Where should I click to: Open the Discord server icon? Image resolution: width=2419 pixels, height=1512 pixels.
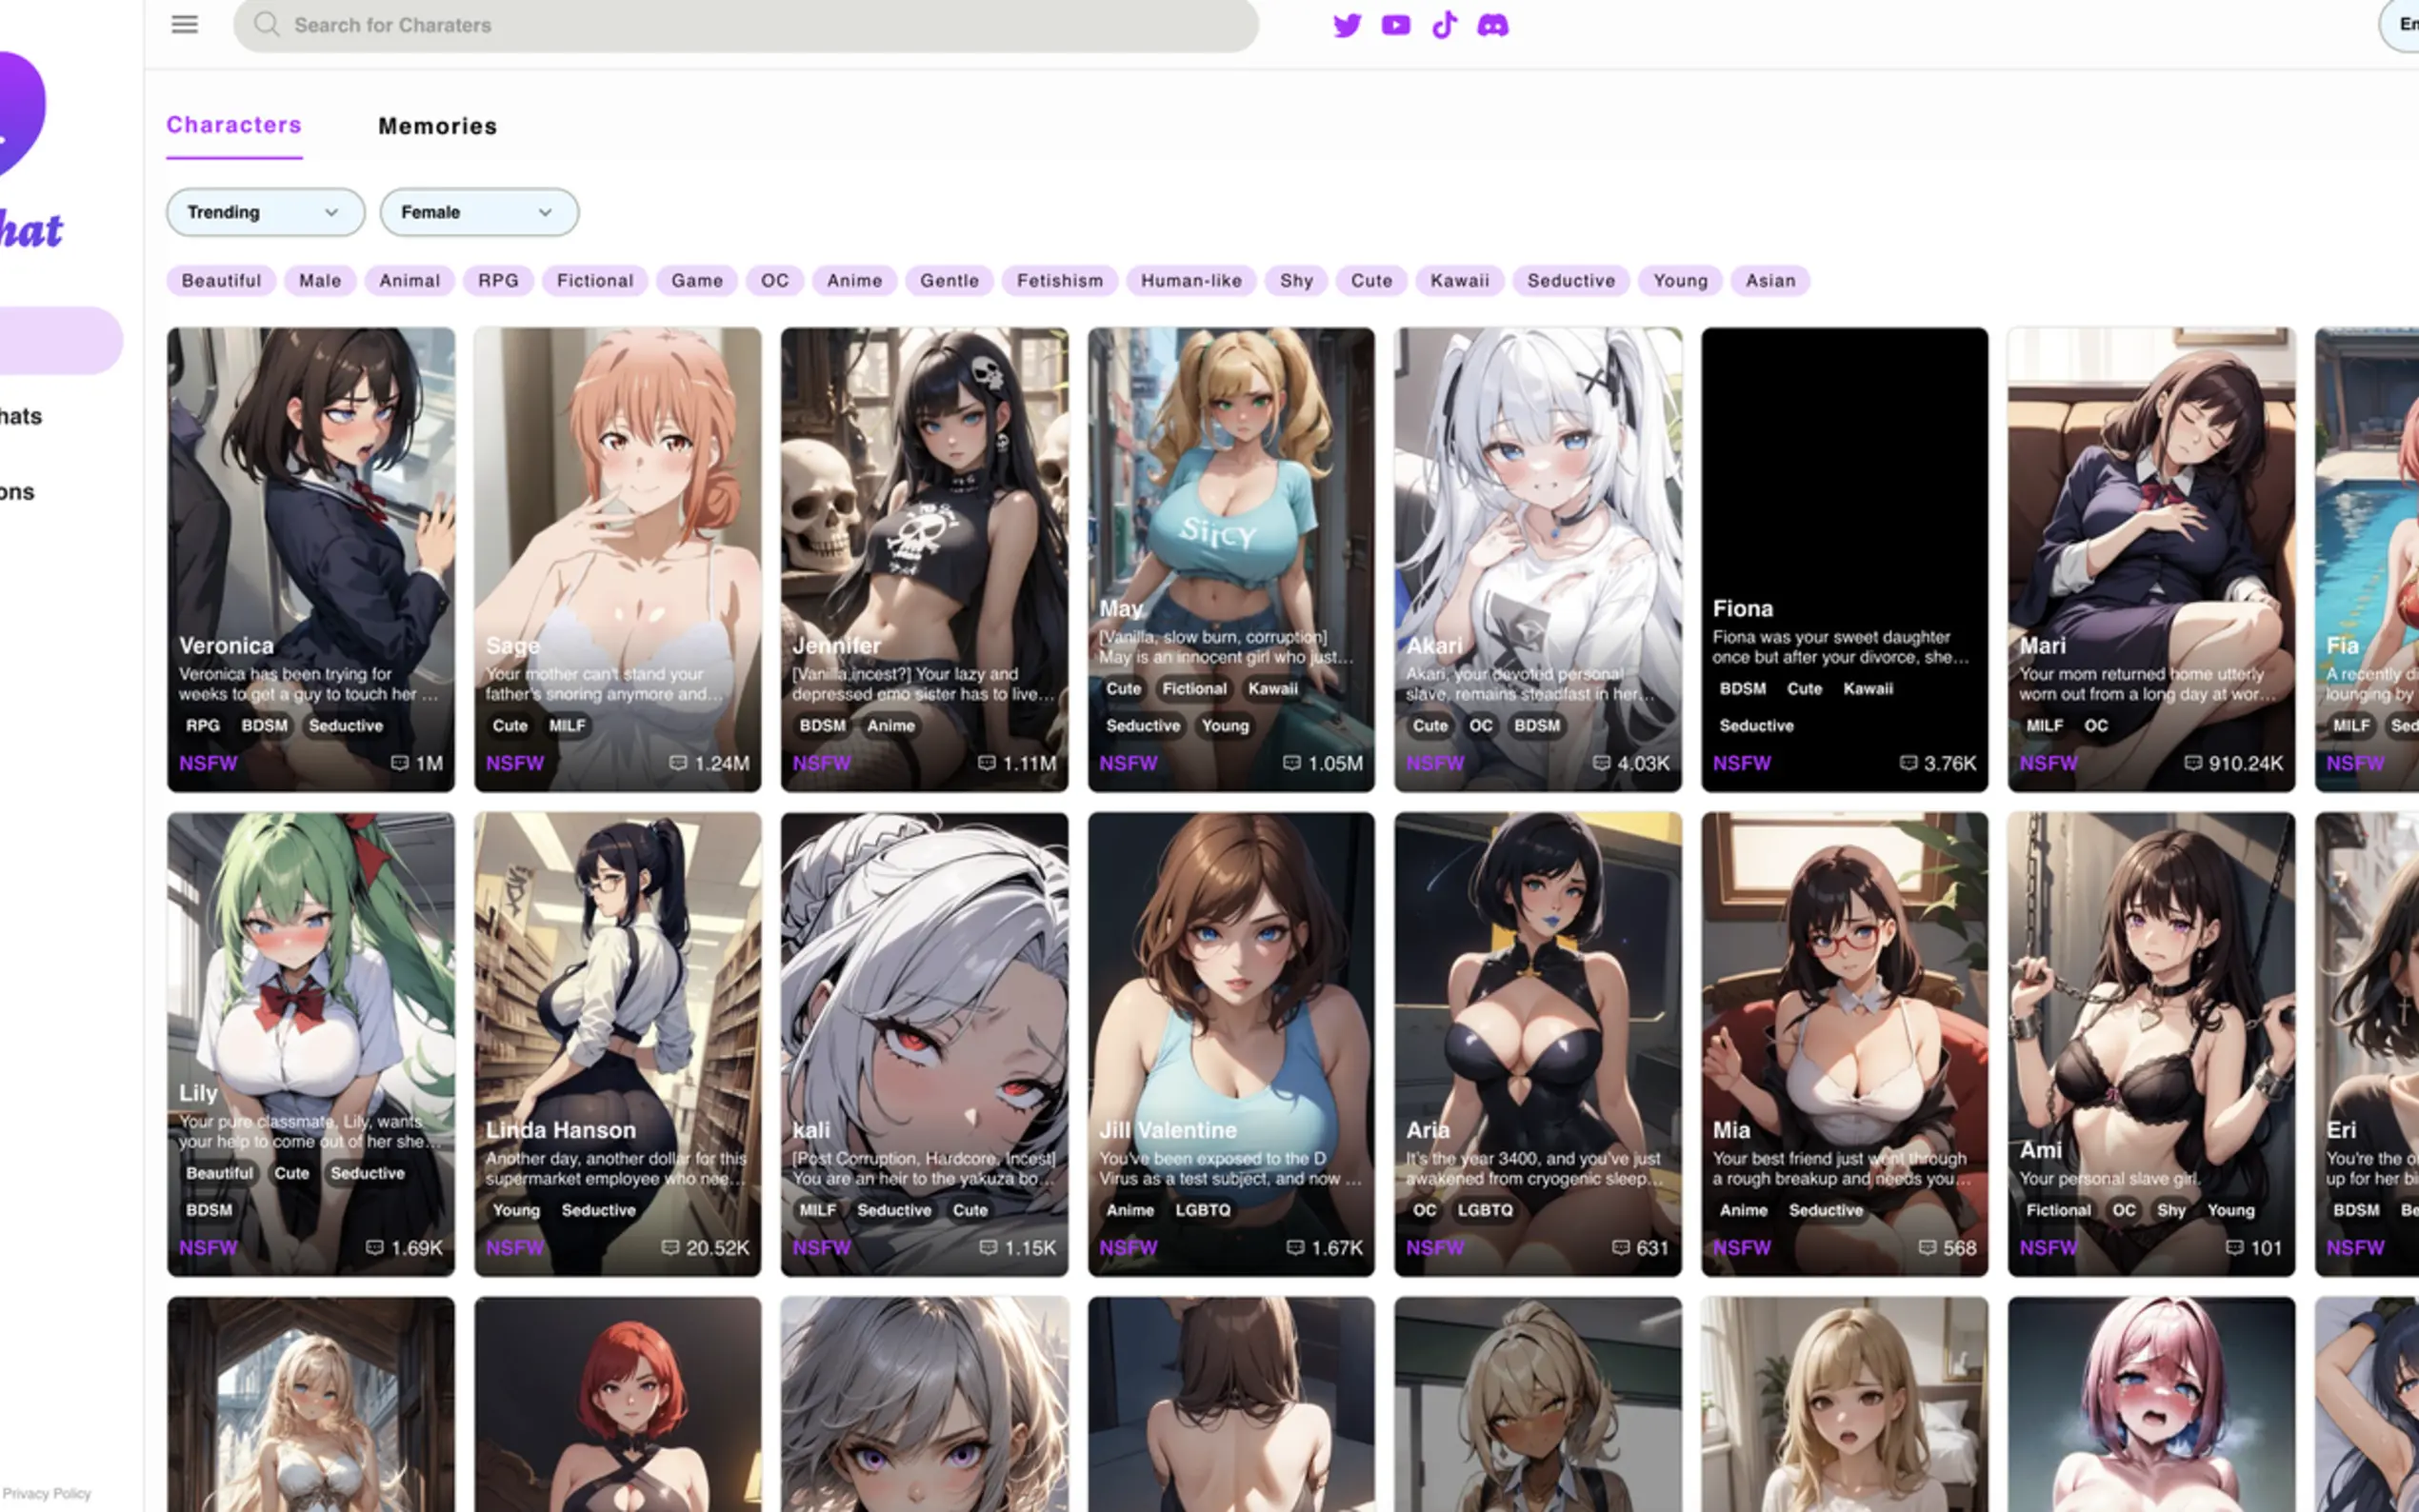pos(1493,25)
